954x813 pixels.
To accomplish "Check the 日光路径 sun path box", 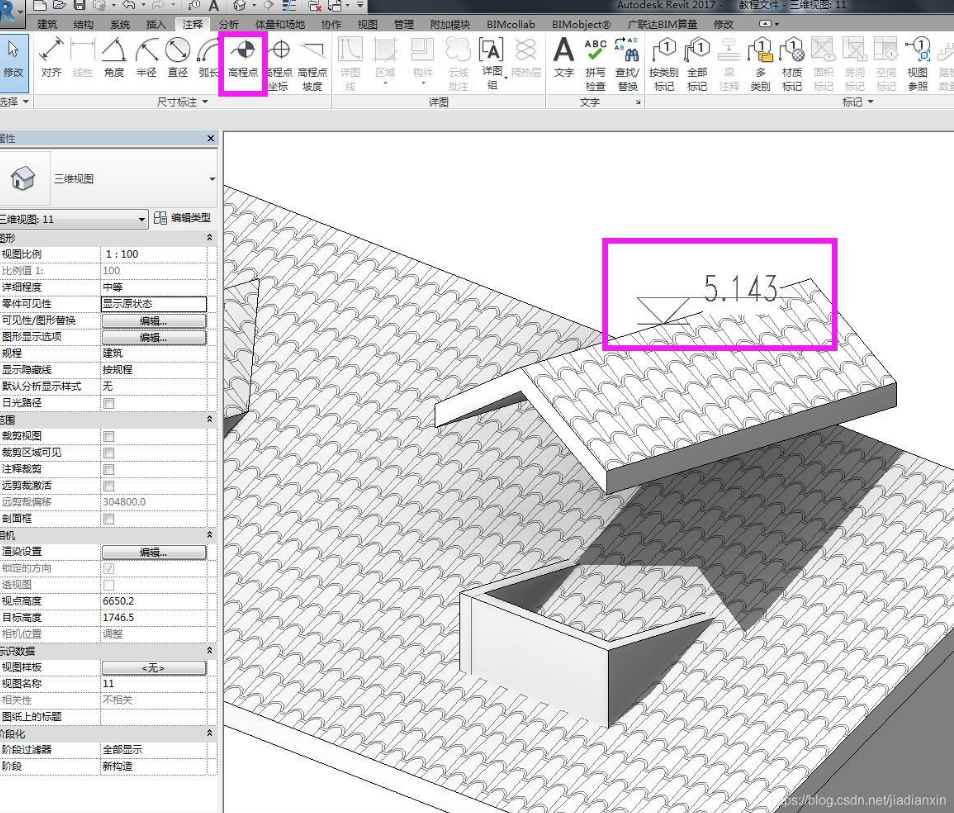I will click(109, 403).
